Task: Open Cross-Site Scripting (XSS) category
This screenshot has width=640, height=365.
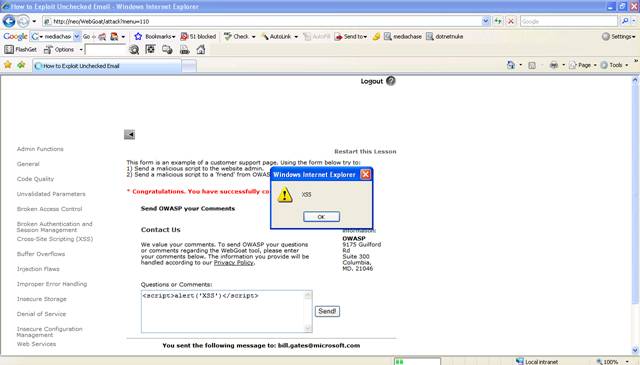Action: [55, 239]
